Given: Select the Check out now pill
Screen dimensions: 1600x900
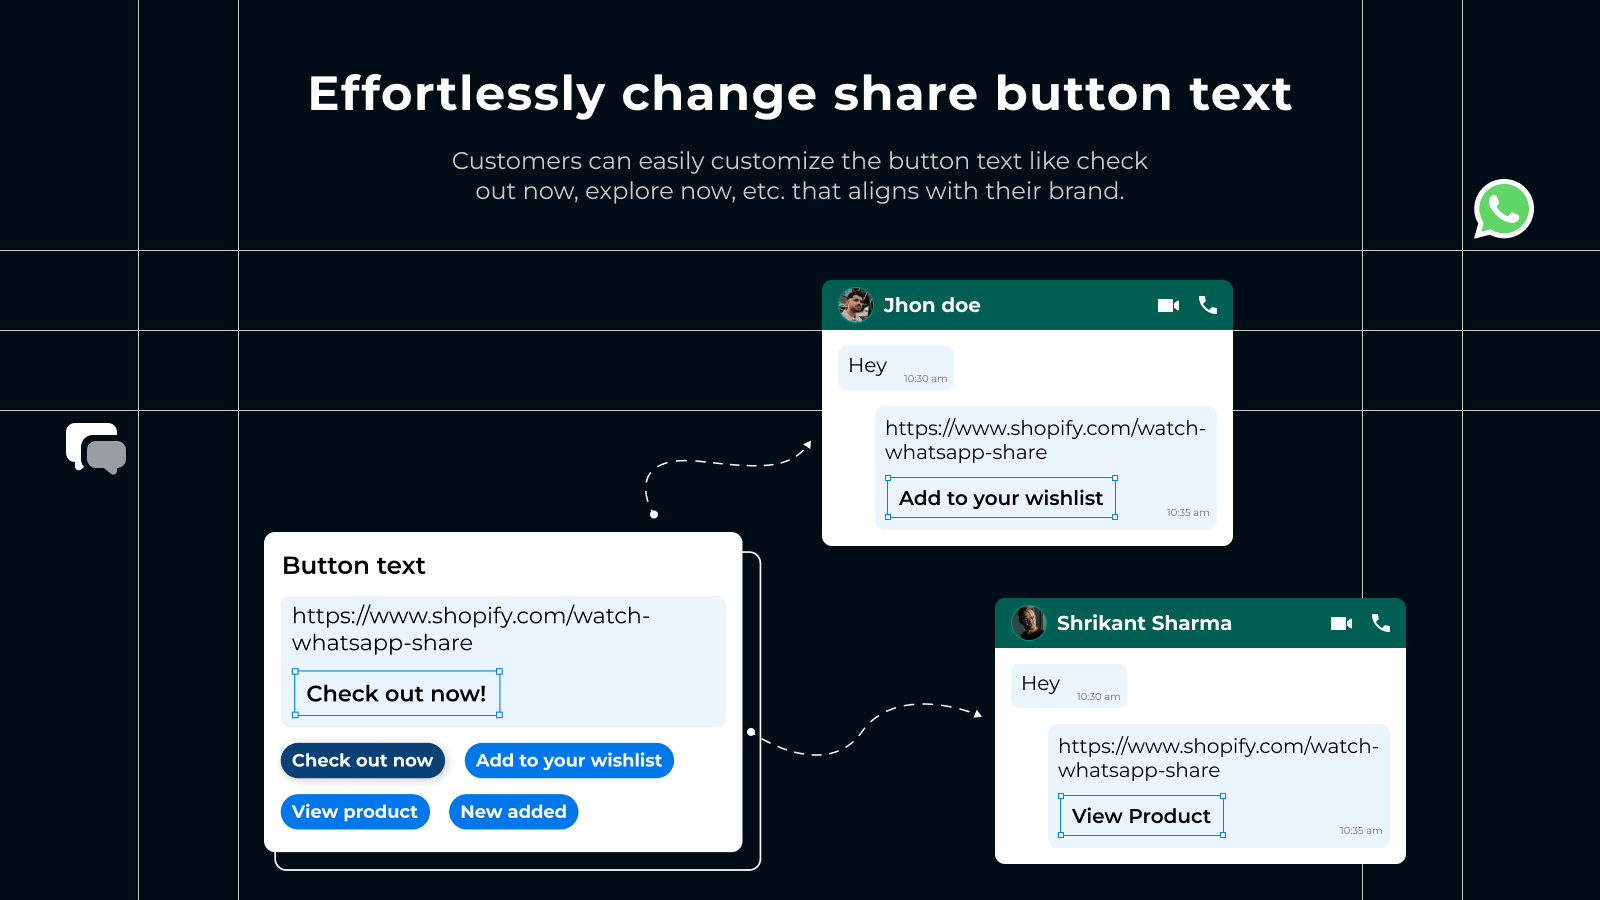Looking at the screenshot, I should [363, 760].
